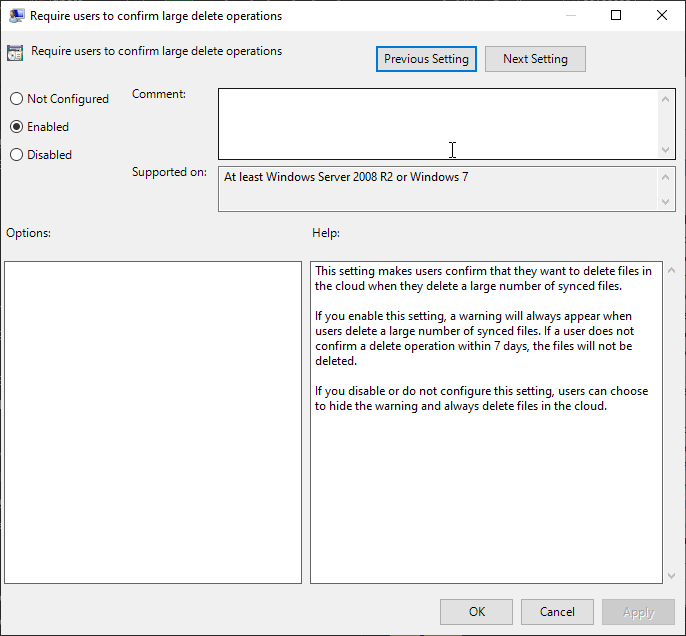Set the policy to Disabled
686x636 pixels.
pyautogui.click(x=16, y=155)
